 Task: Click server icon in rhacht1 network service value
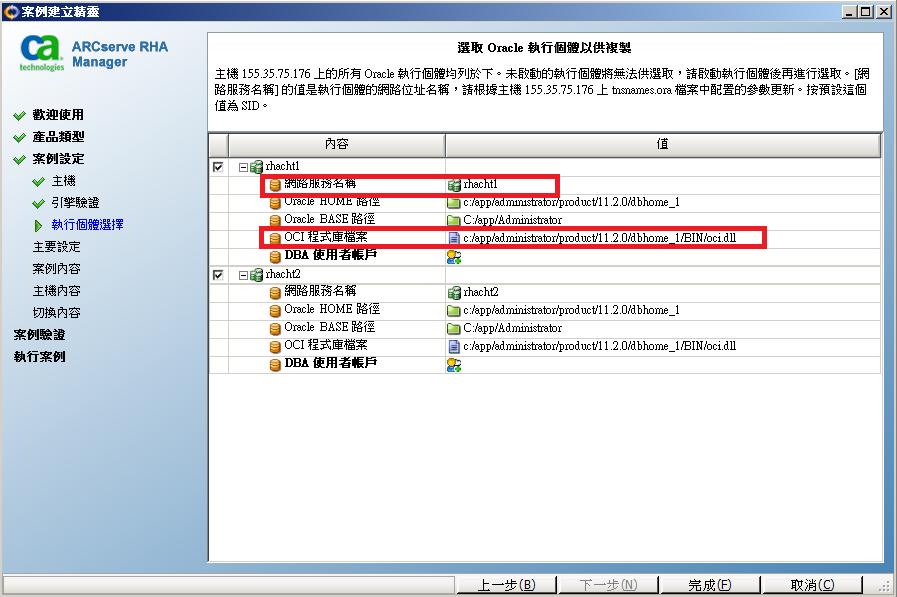(x=454, y=185)
